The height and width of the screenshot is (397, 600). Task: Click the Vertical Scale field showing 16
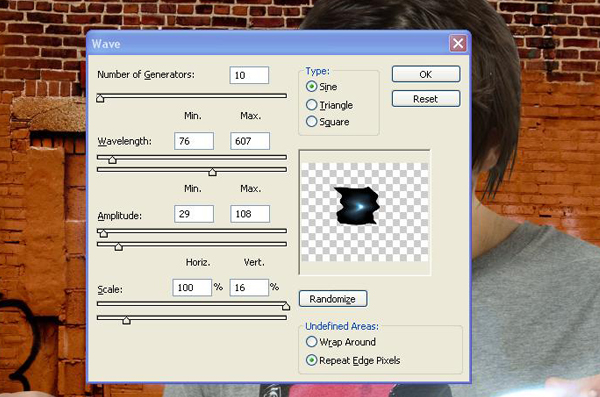pyautogui.click(x=249, y=288)
